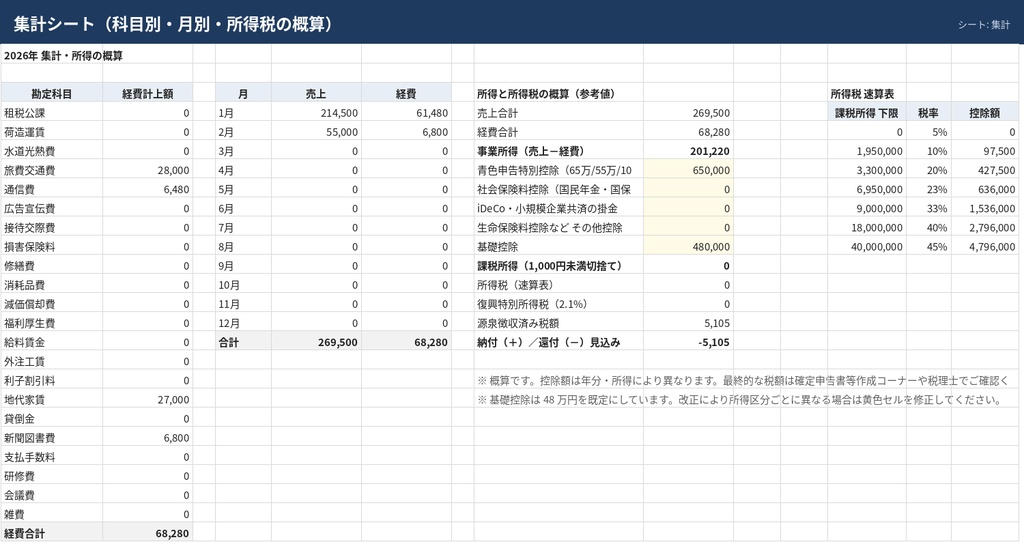Edit the 基礎控除 yellow cell 480,000
Viewport: 1024px width, 542px height.
(688, 247)
